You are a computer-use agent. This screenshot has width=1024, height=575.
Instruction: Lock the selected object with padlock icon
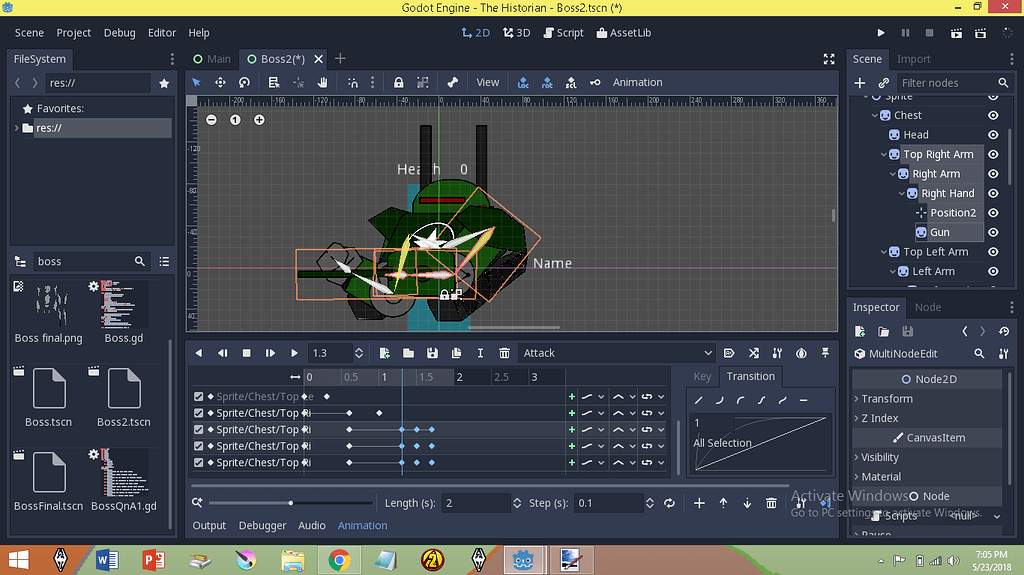398,83
